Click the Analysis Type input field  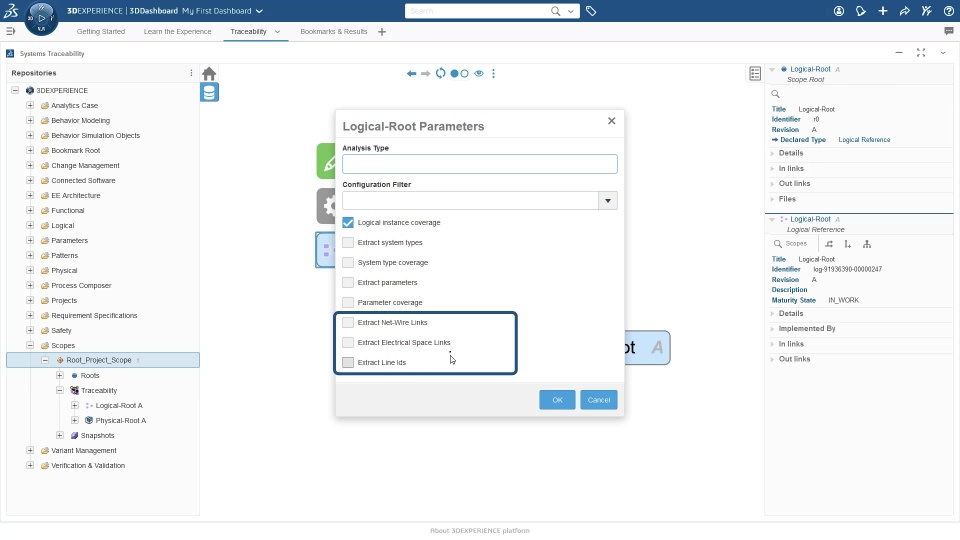coord(479,164)
